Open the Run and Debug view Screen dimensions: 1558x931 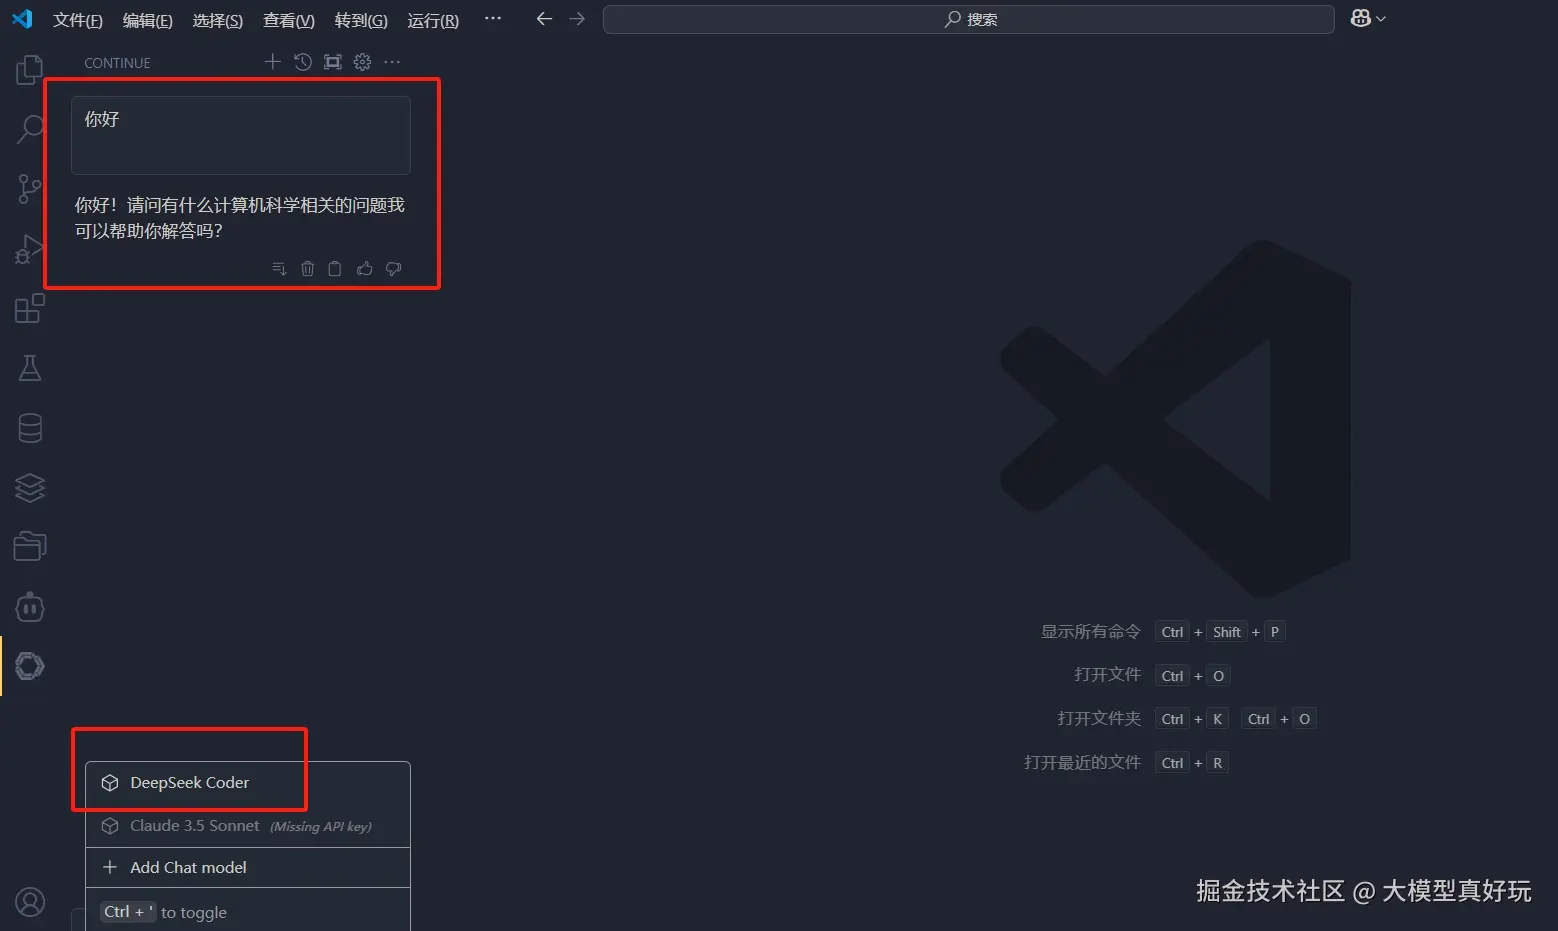pos(30,249)
